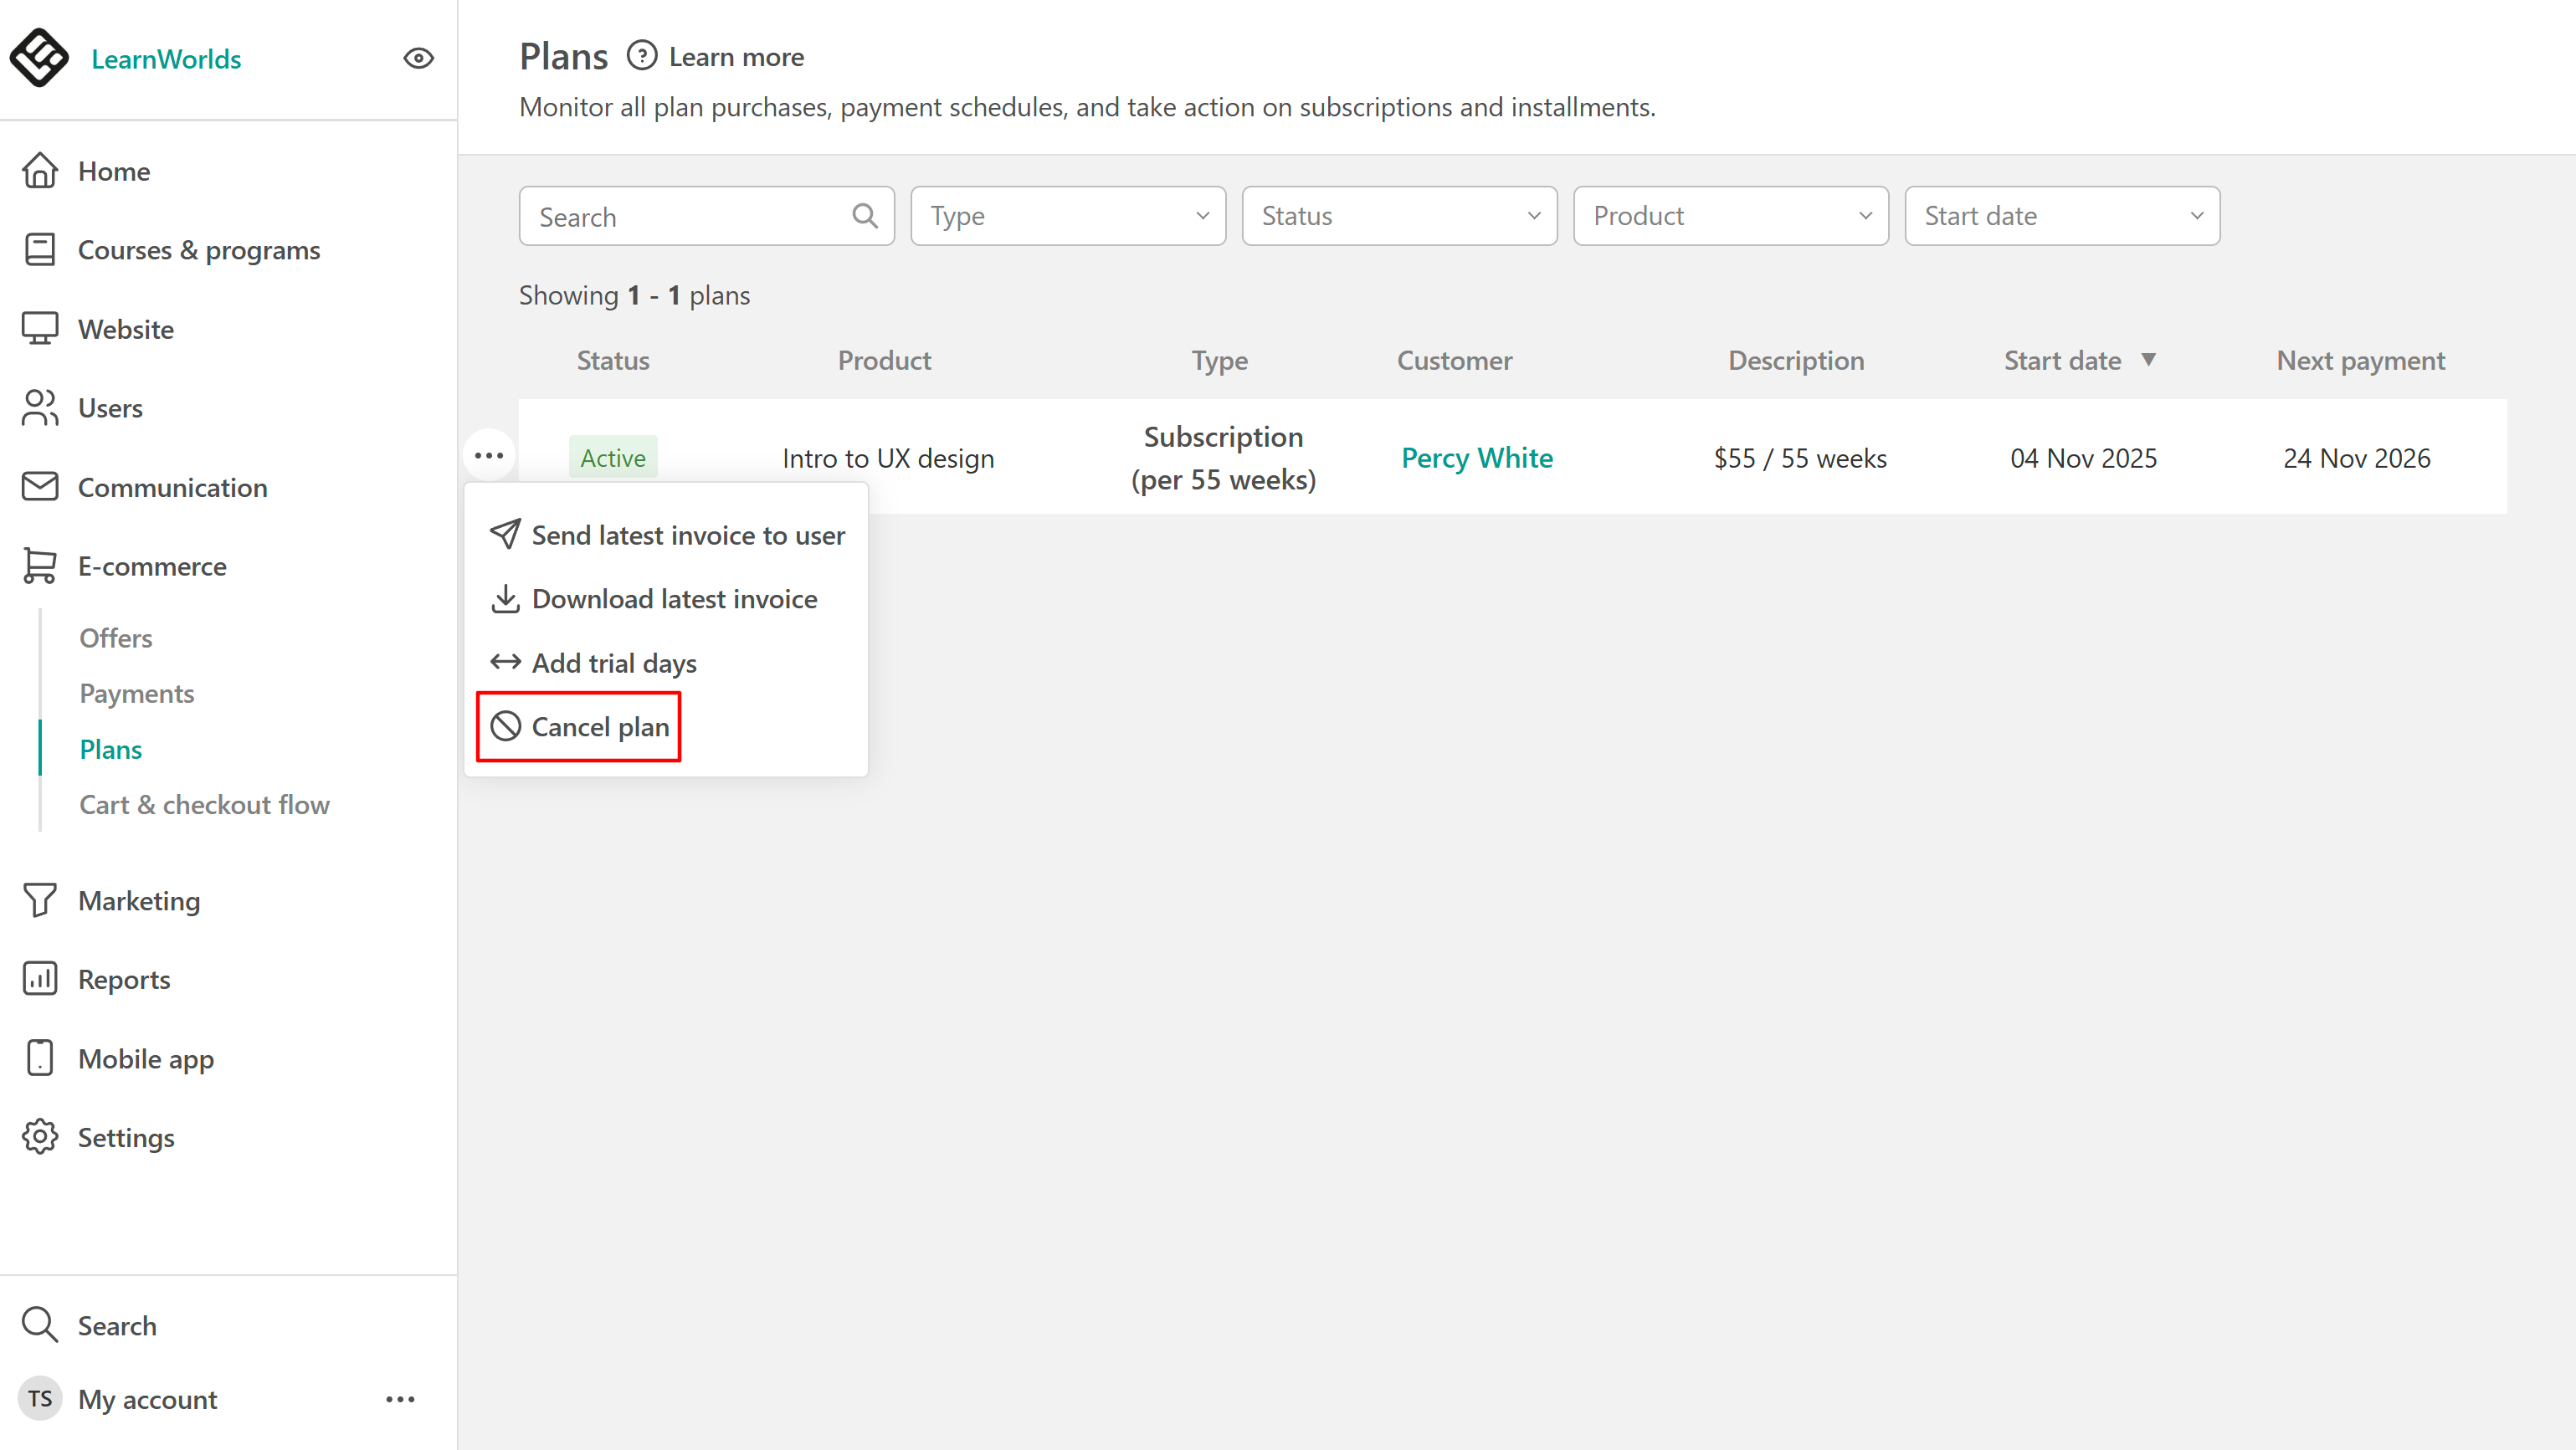Open the Learn more help icon
This screenshot has width=2576, height=1450.
pos(641,55)
